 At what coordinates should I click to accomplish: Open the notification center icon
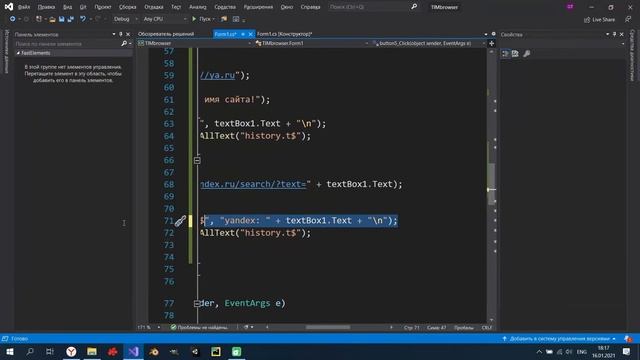[x=627, y=351]
